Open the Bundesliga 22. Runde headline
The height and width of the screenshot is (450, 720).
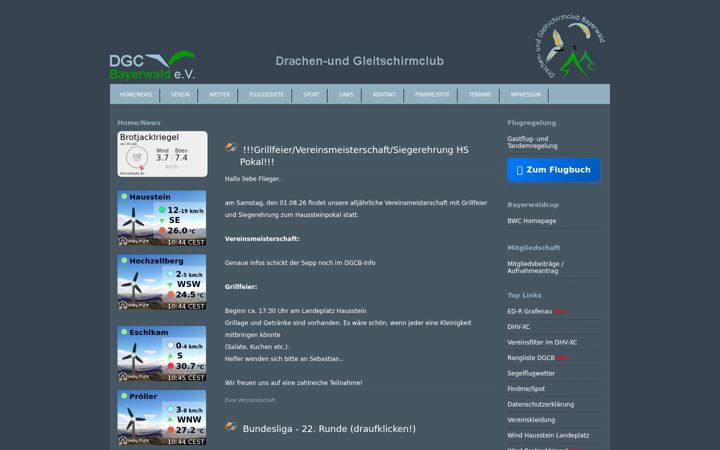coord(329,429)
